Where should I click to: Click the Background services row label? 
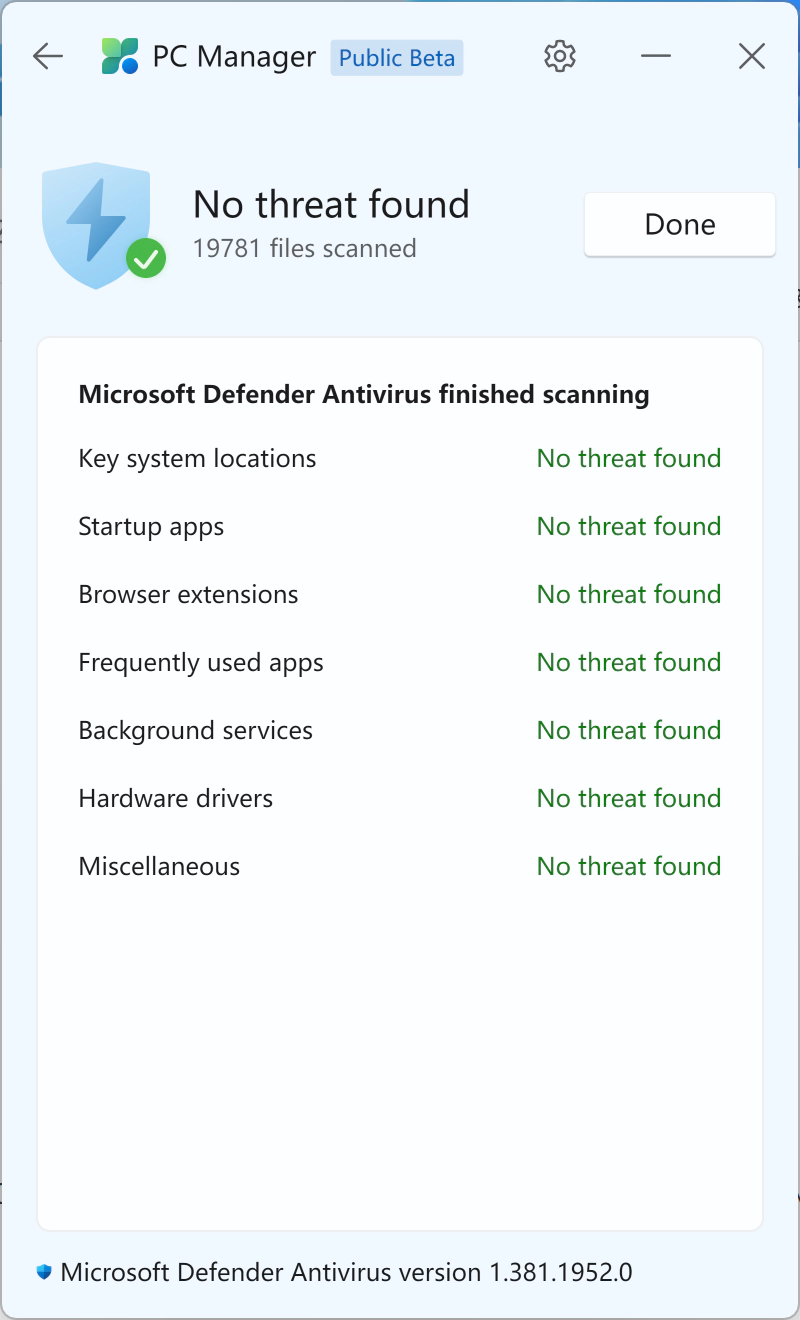point(196,731)
